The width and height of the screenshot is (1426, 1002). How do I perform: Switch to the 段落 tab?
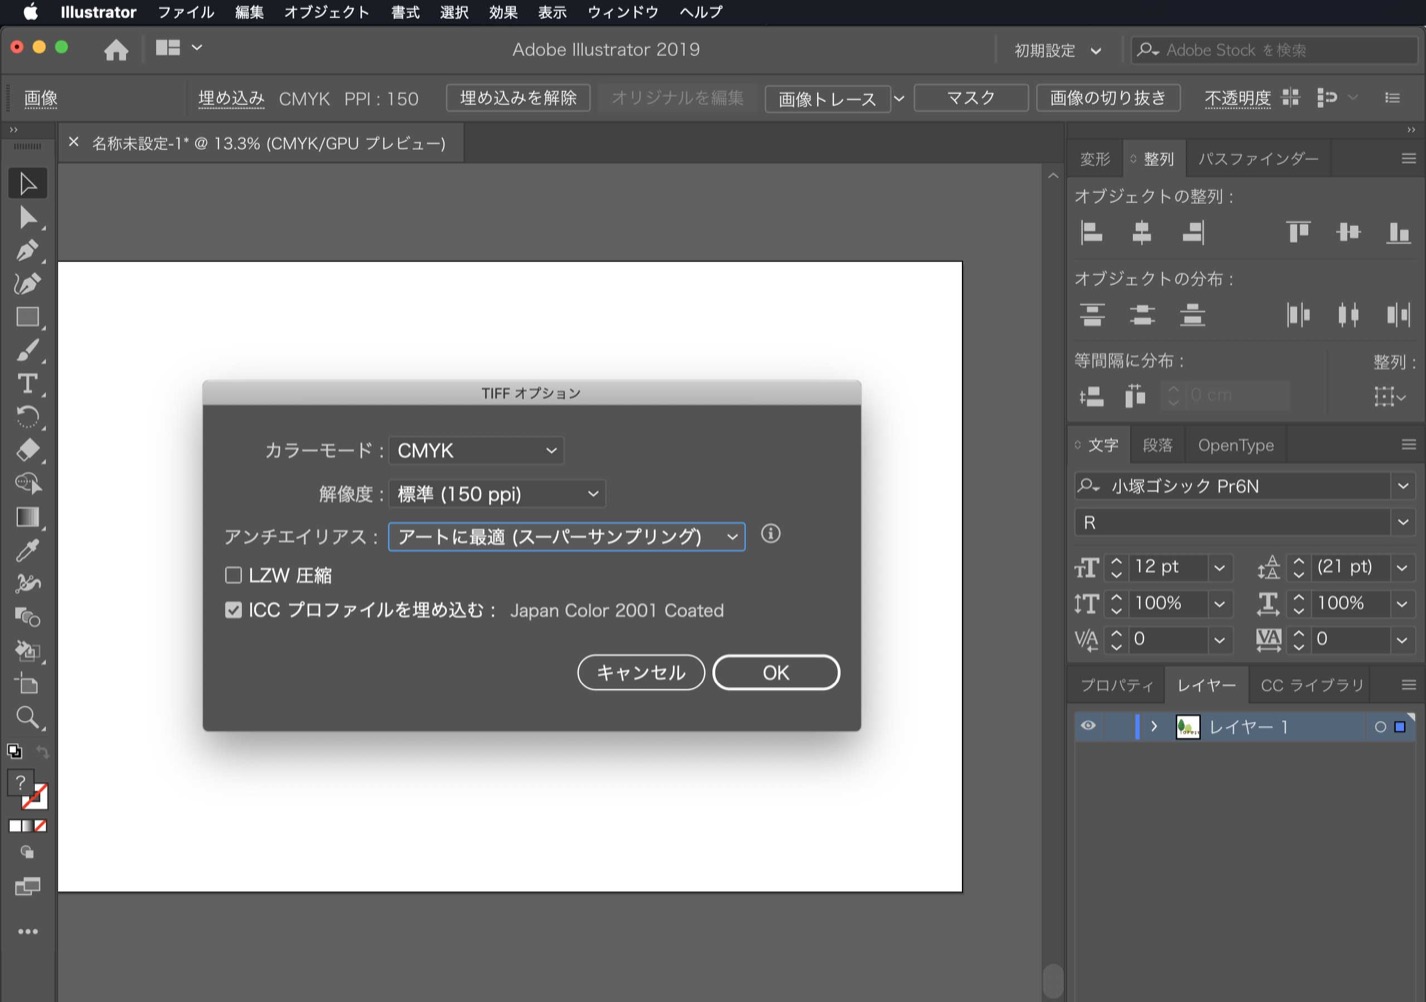tap(1157, 445)
